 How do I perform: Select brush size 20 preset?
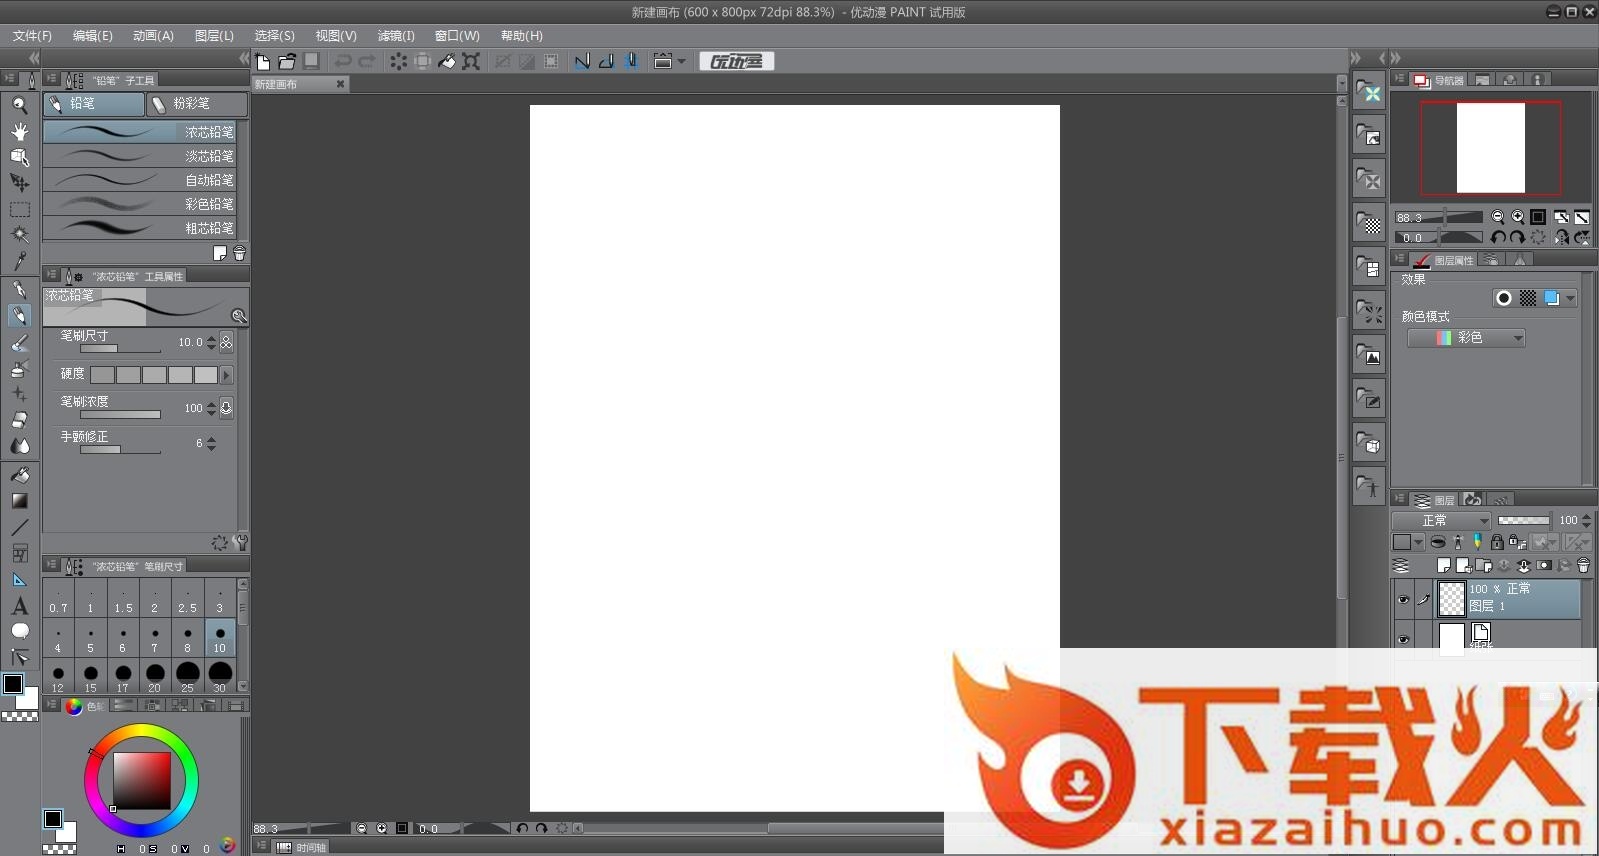155,676
